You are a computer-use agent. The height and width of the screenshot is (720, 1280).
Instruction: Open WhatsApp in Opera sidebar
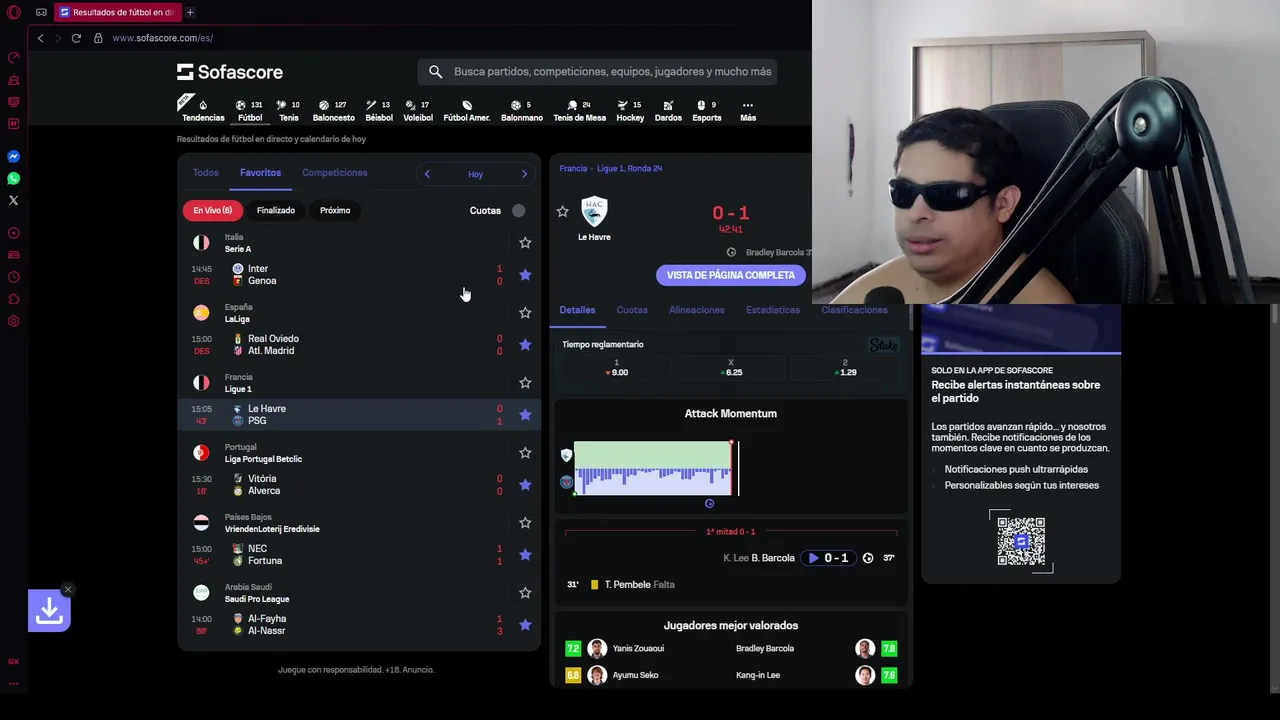(x=13, y=179)
